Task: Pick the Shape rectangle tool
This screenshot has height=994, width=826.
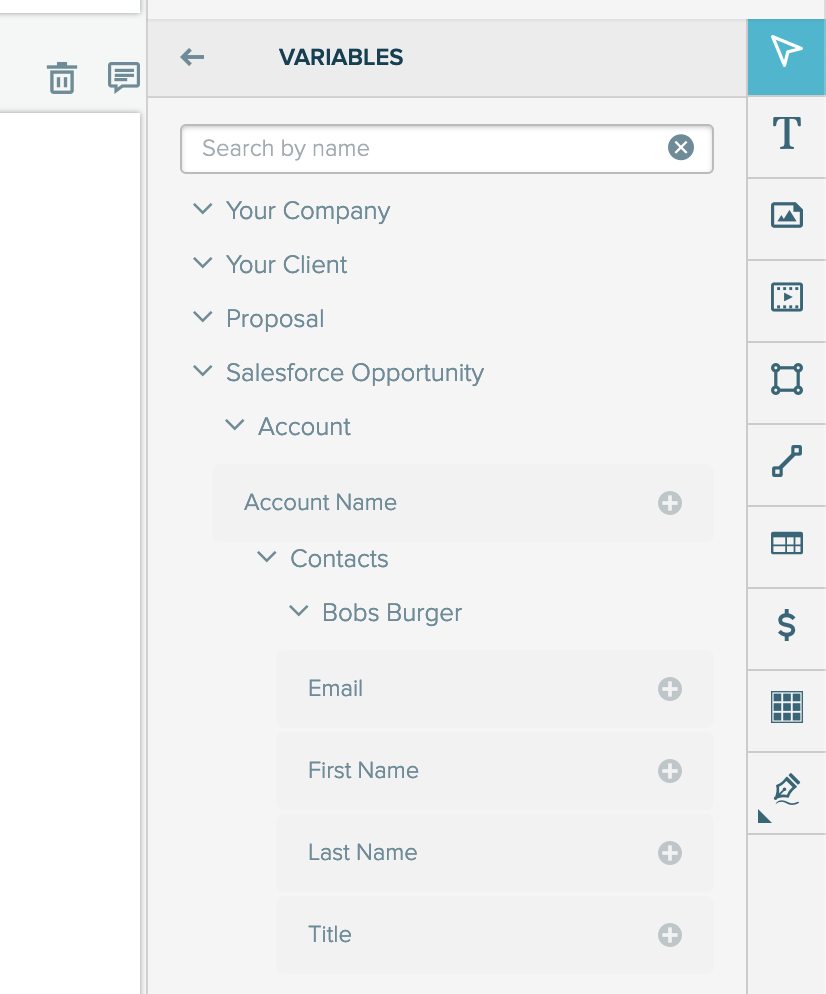Action: coord(787,379)
